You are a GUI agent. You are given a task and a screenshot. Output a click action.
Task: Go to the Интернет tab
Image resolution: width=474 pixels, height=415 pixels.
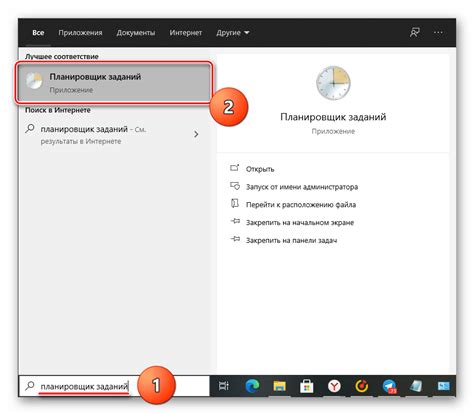(x=186, y=33)
